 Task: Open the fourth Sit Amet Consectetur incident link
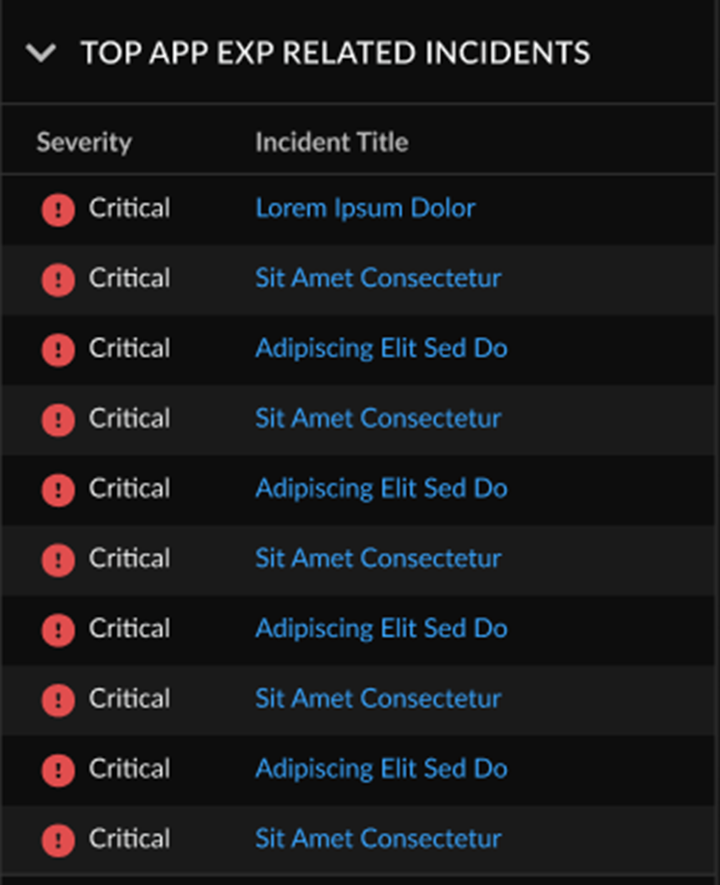tap(378, 698)
